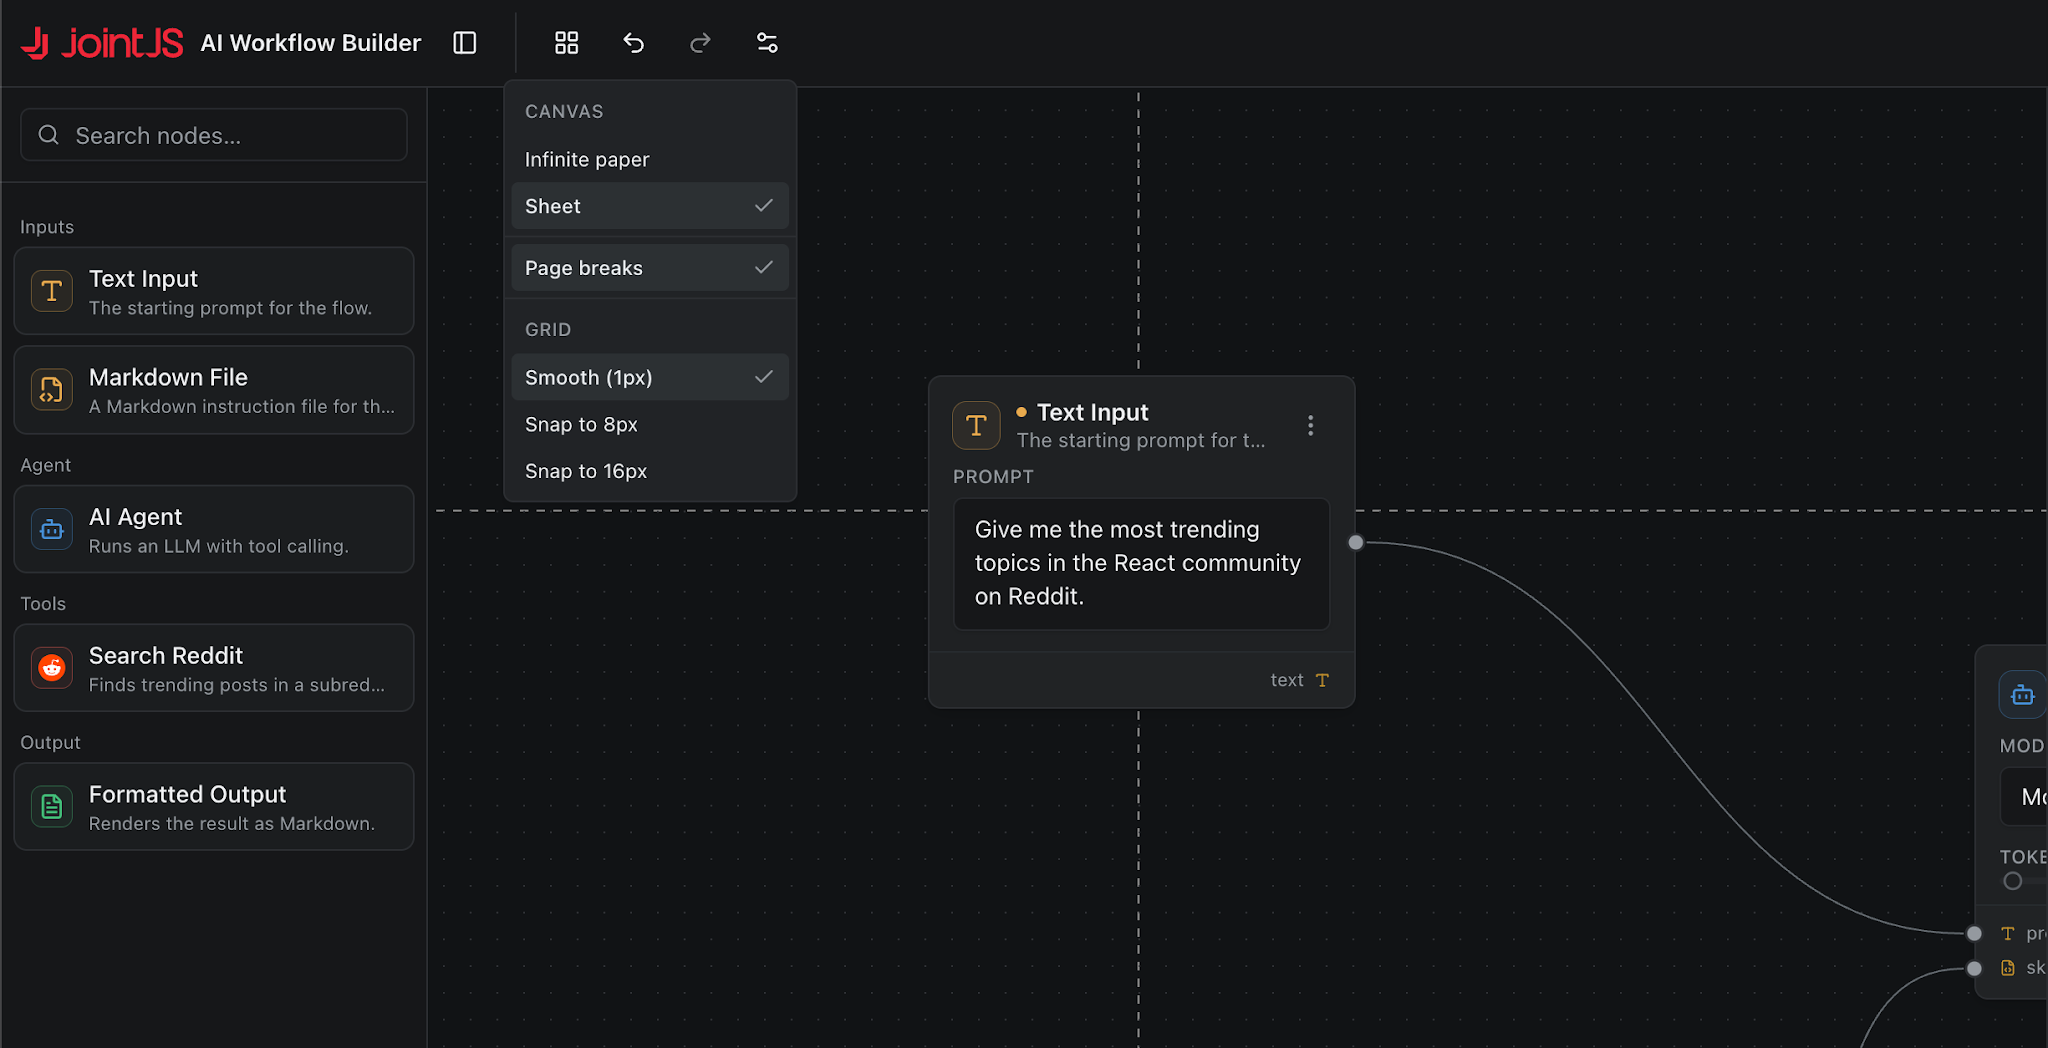Click the prompt text area in Text Input node
The height and width of the screenshot is (1048, 2048).
pos(1141,564)
